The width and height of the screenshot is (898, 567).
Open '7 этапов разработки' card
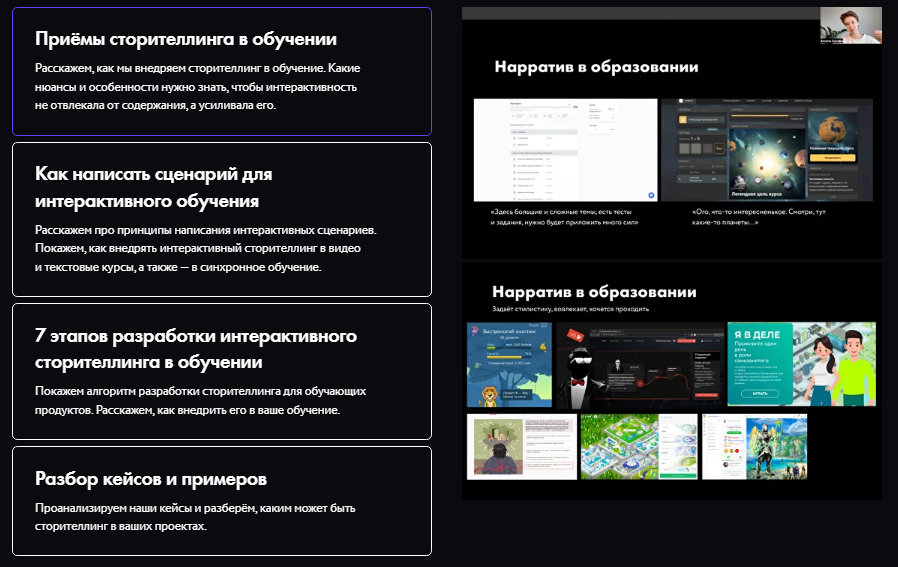(x=222, y=371)
